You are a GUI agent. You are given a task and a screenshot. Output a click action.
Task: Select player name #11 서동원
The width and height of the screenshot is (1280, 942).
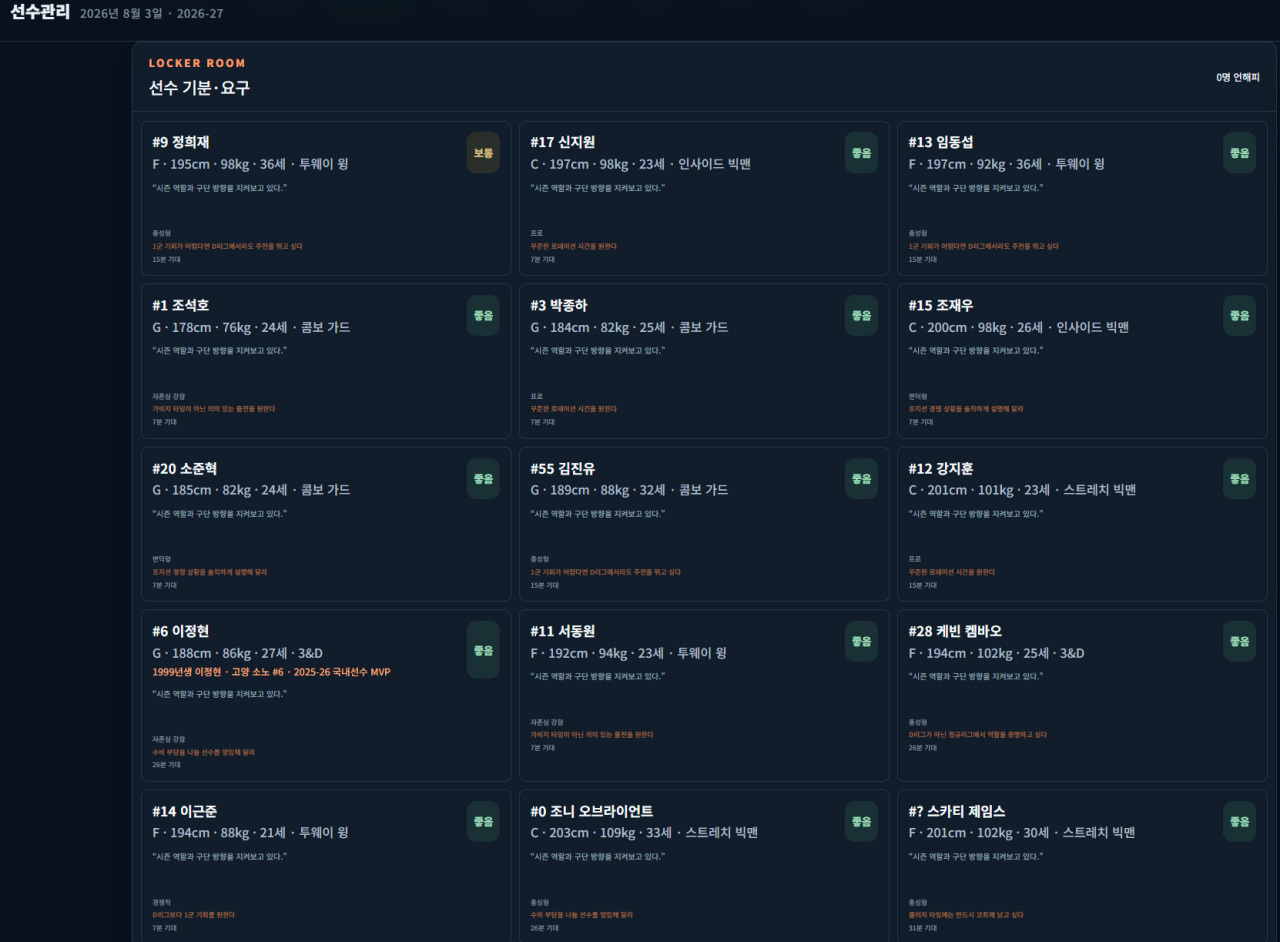tap(563, 631)
